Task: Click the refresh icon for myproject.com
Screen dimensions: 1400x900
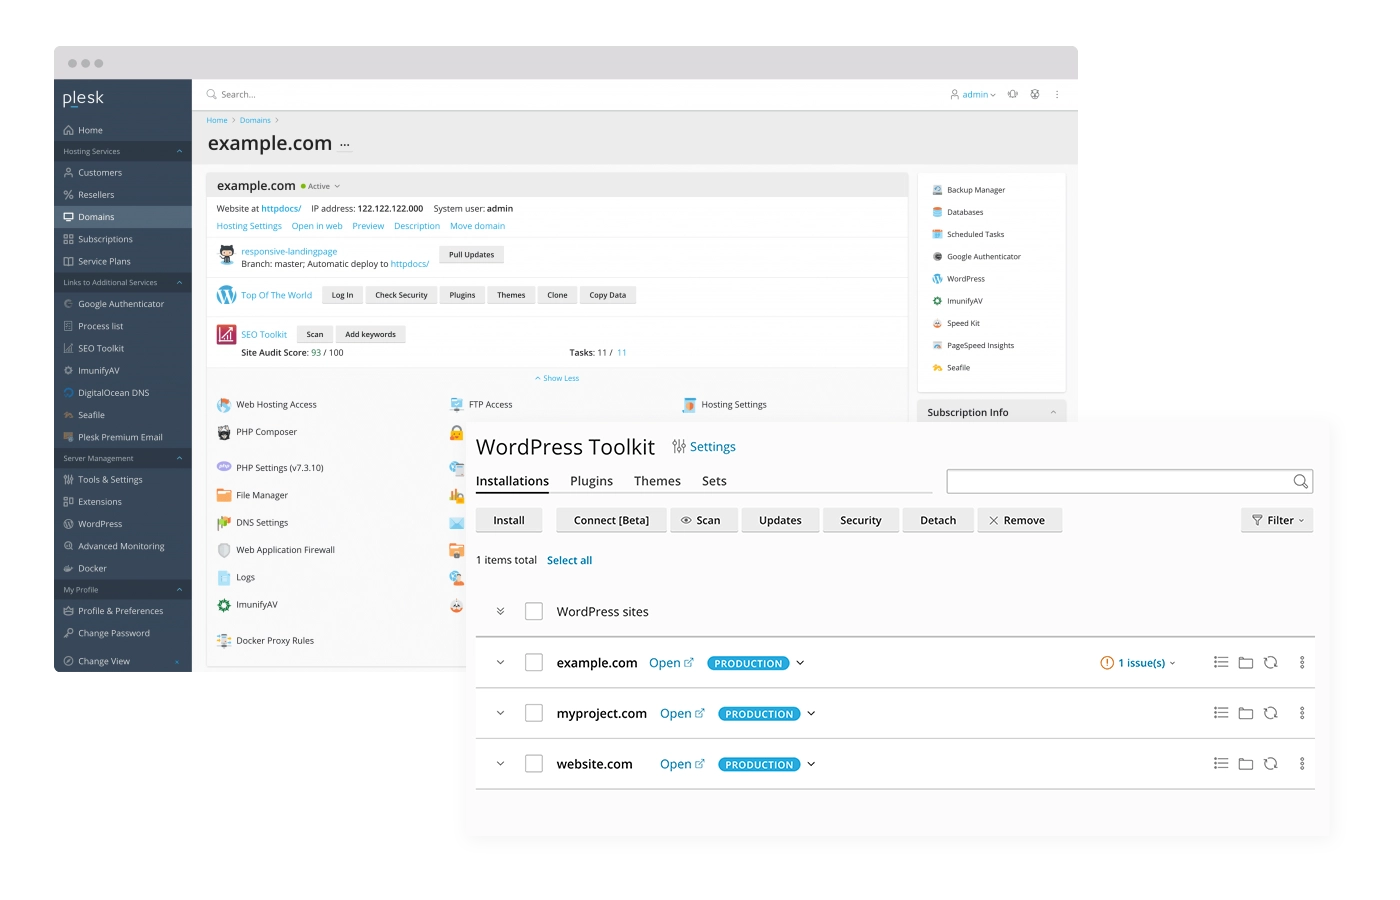Action: click(x=1271, y=713)
